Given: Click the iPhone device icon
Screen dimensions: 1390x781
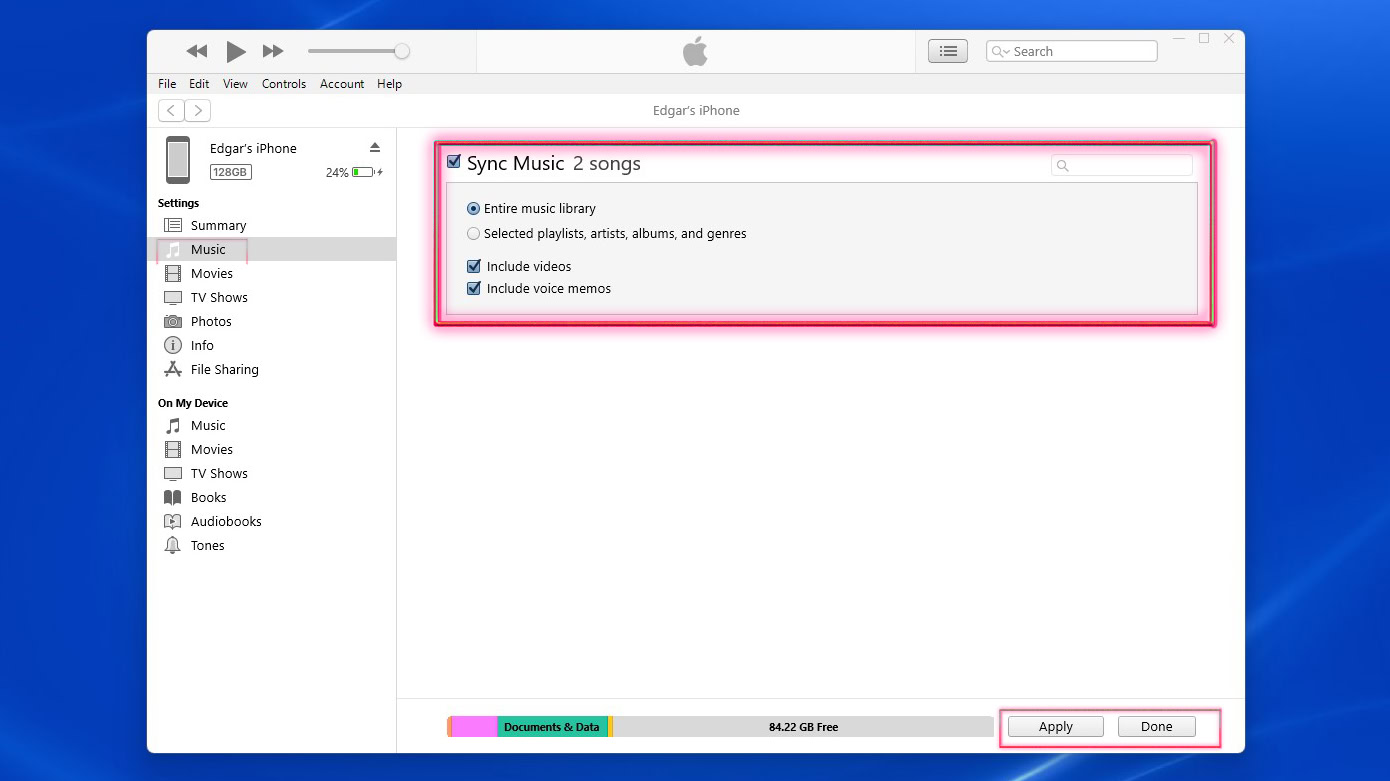Looking at the screenshot, I should 178,160.
